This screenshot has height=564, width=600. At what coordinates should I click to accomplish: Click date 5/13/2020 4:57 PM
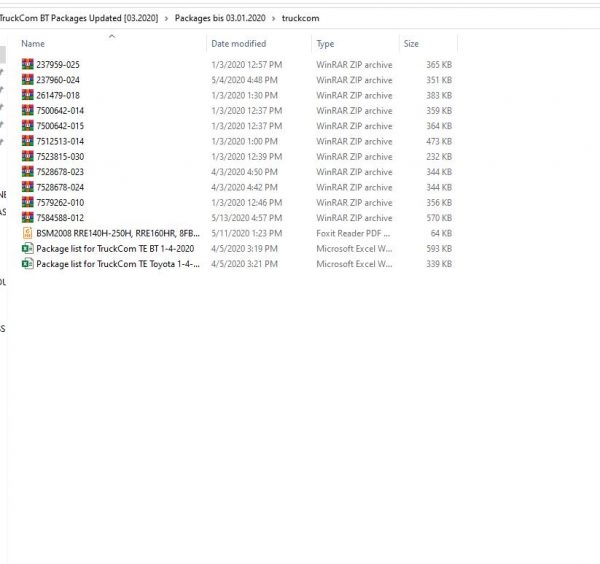coord(247,218)
